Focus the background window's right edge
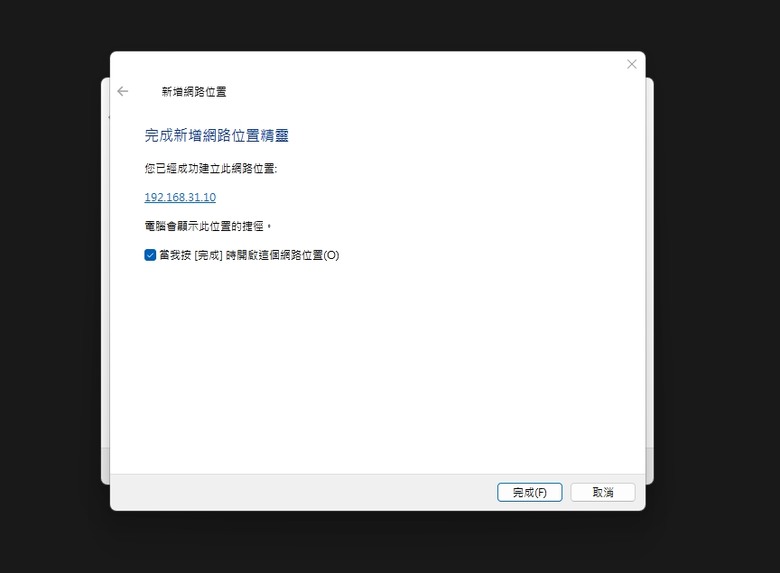780x573 pixels. [650, 279]
